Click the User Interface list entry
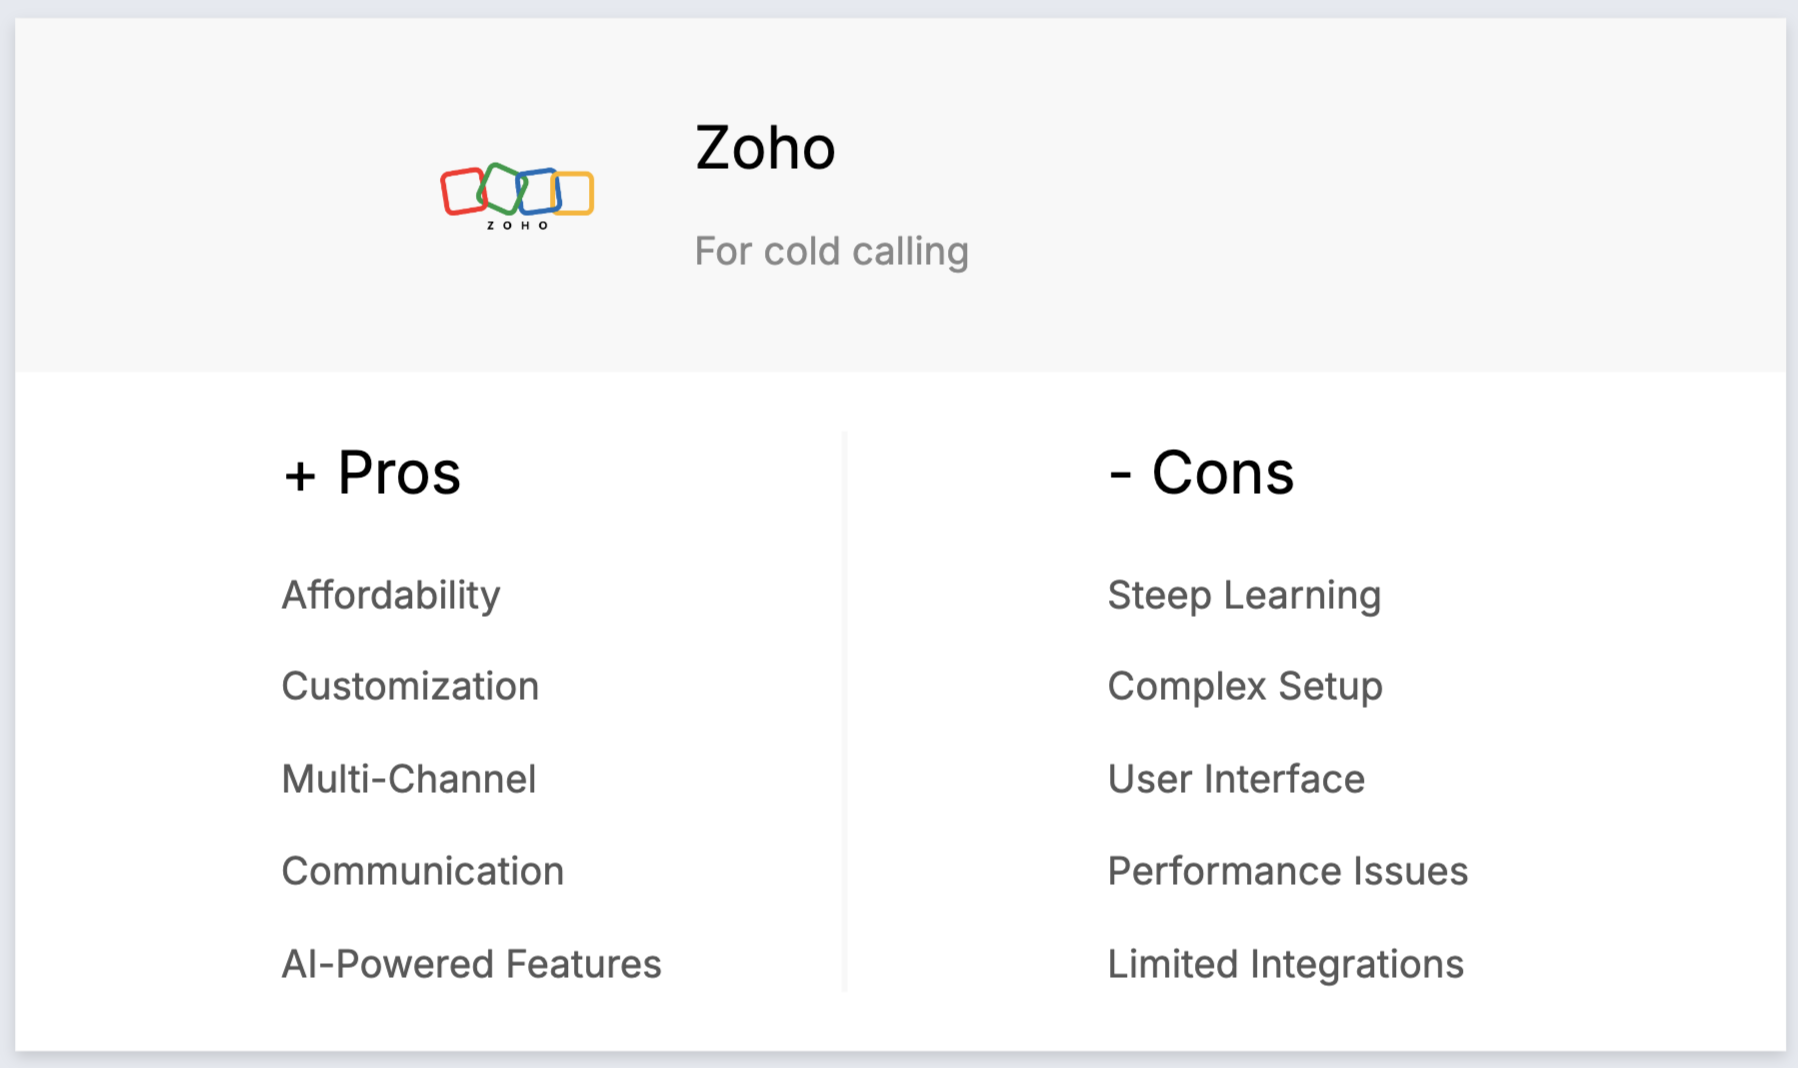The height and width of the screenshot is (1068, 1798). 1236,779
